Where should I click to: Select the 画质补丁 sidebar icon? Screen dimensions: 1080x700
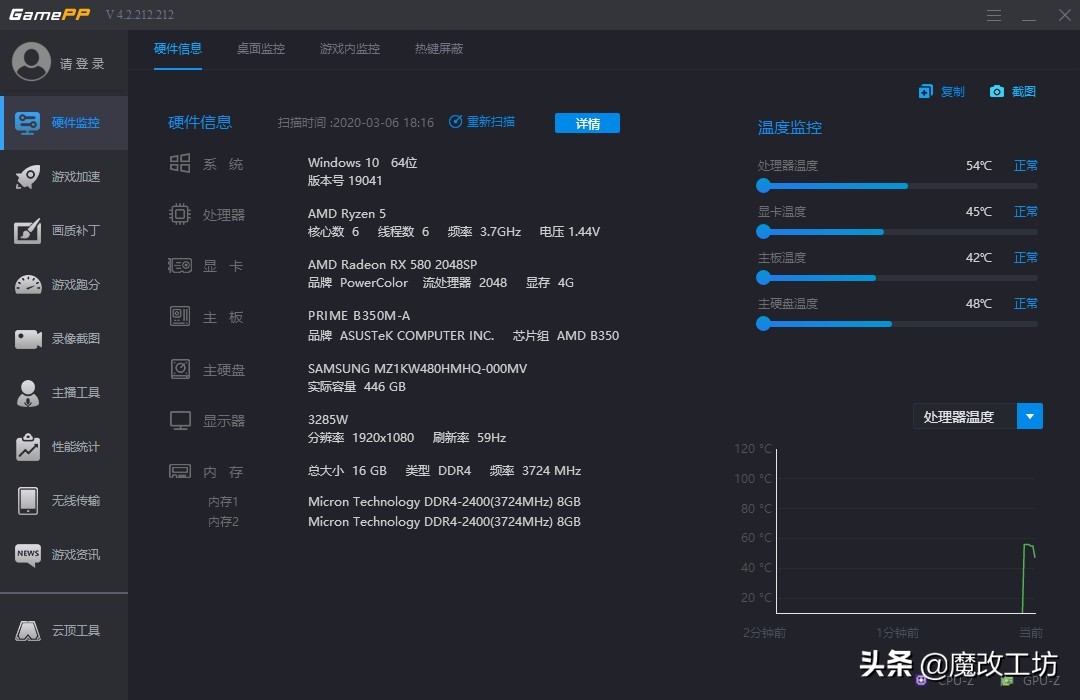pos(64,231)
